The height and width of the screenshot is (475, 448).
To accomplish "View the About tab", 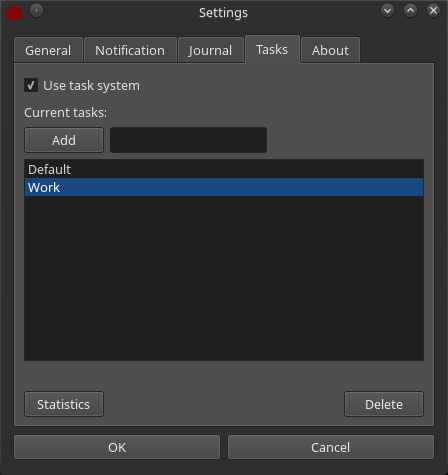I will 330,50.
